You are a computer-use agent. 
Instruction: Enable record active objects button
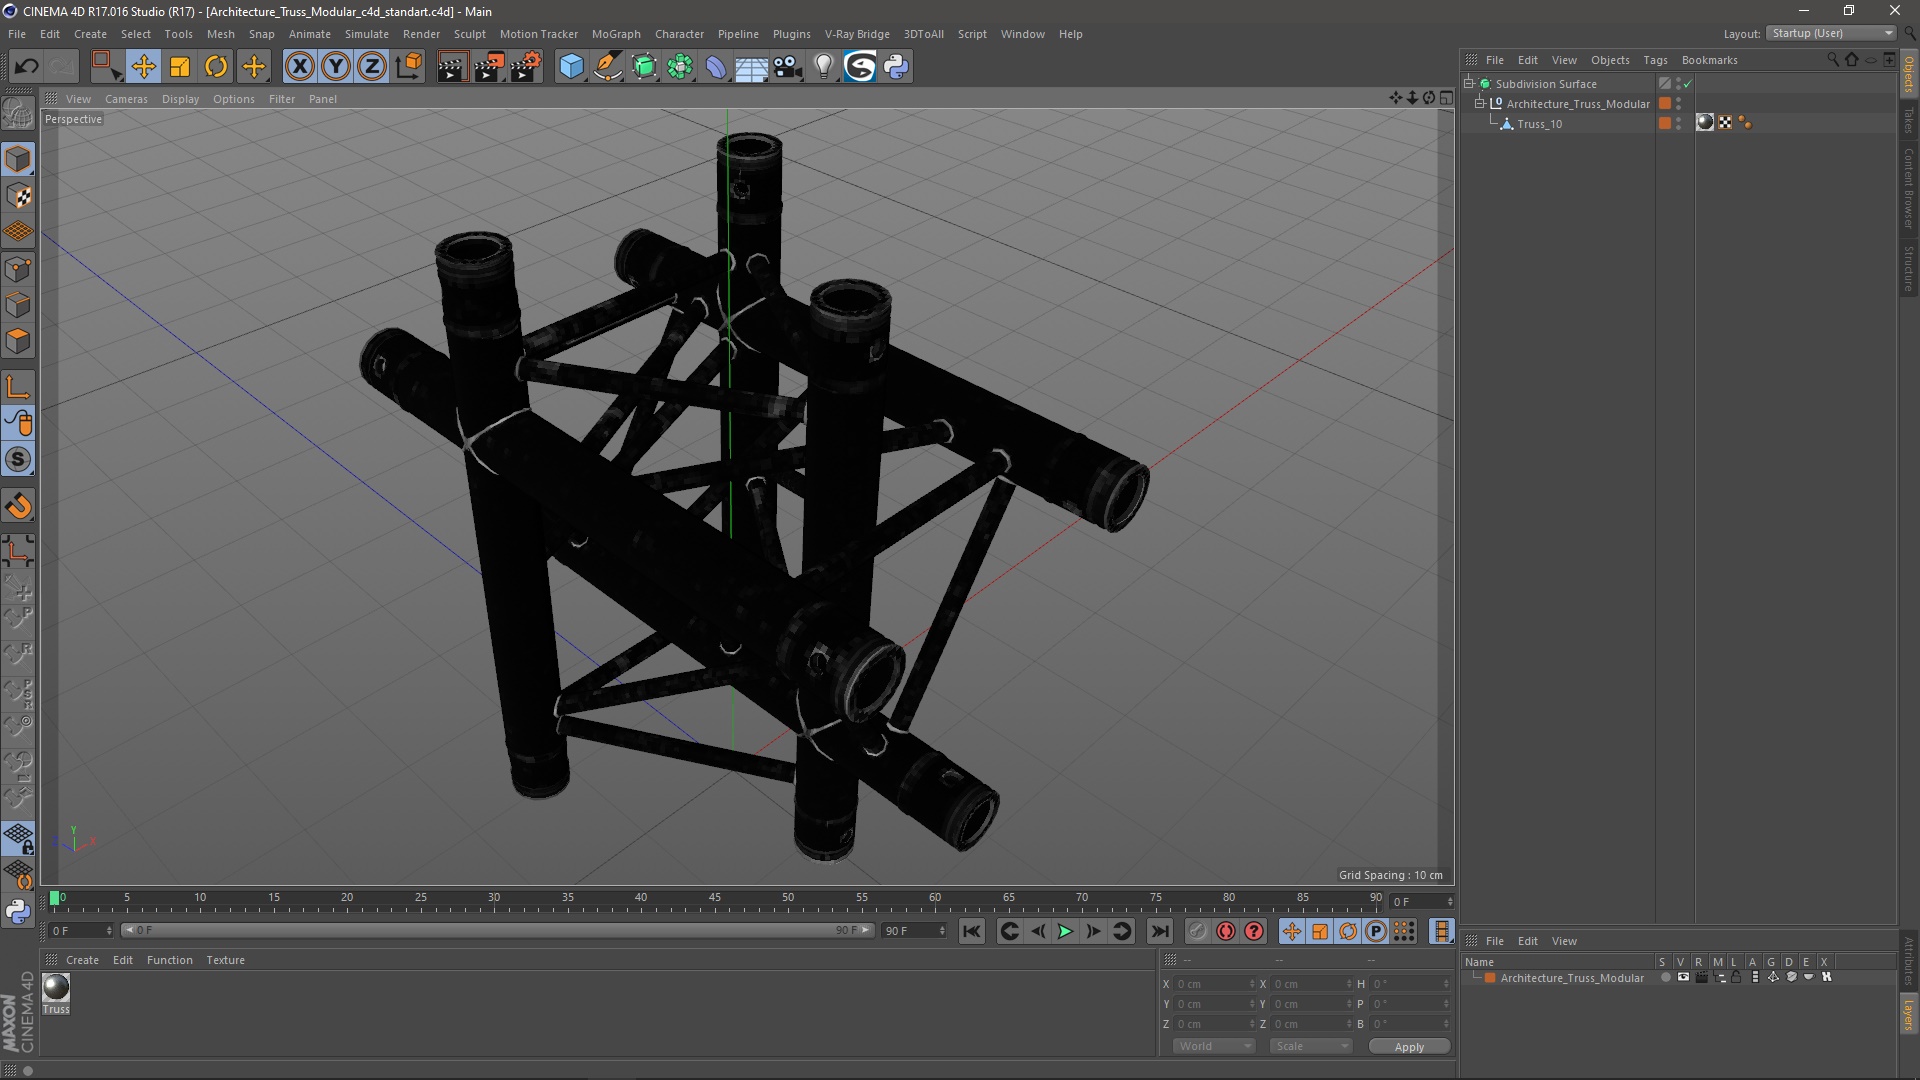[x=1197, y=931]
